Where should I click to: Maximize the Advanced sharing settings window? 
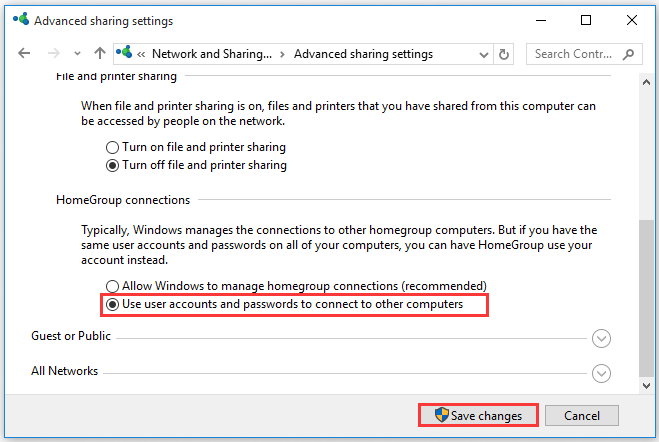586,20
